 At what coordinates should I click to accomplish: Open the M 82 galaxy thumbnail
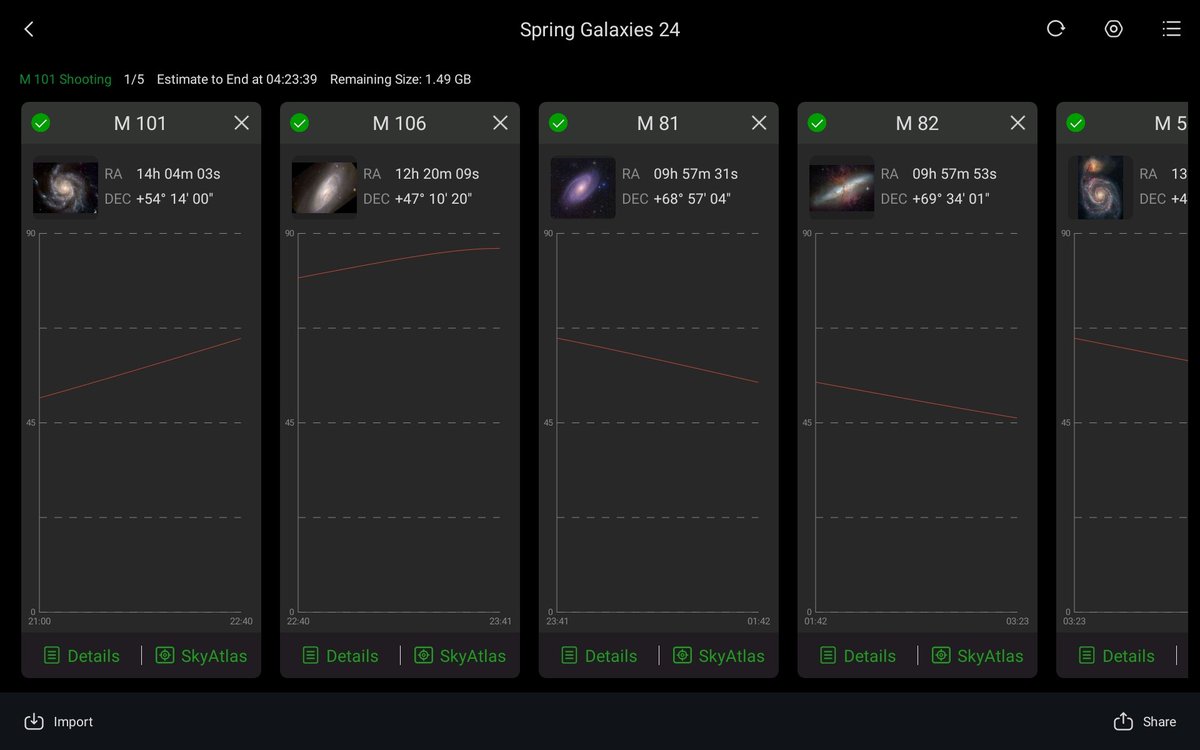click(842, 187)
